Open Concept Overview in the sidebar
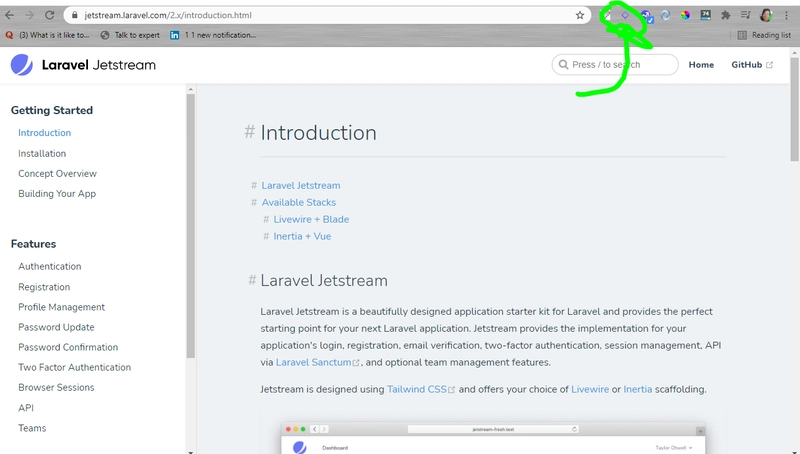 57,173
